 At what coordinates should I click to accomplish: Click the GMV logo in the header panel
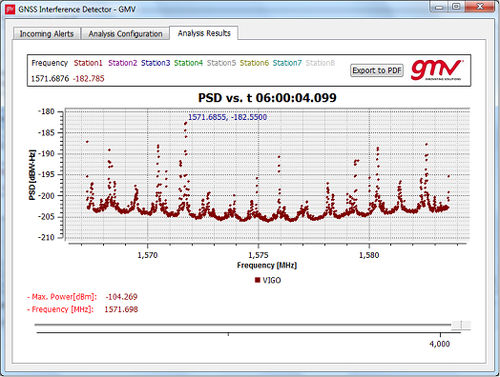pos(437,70)
